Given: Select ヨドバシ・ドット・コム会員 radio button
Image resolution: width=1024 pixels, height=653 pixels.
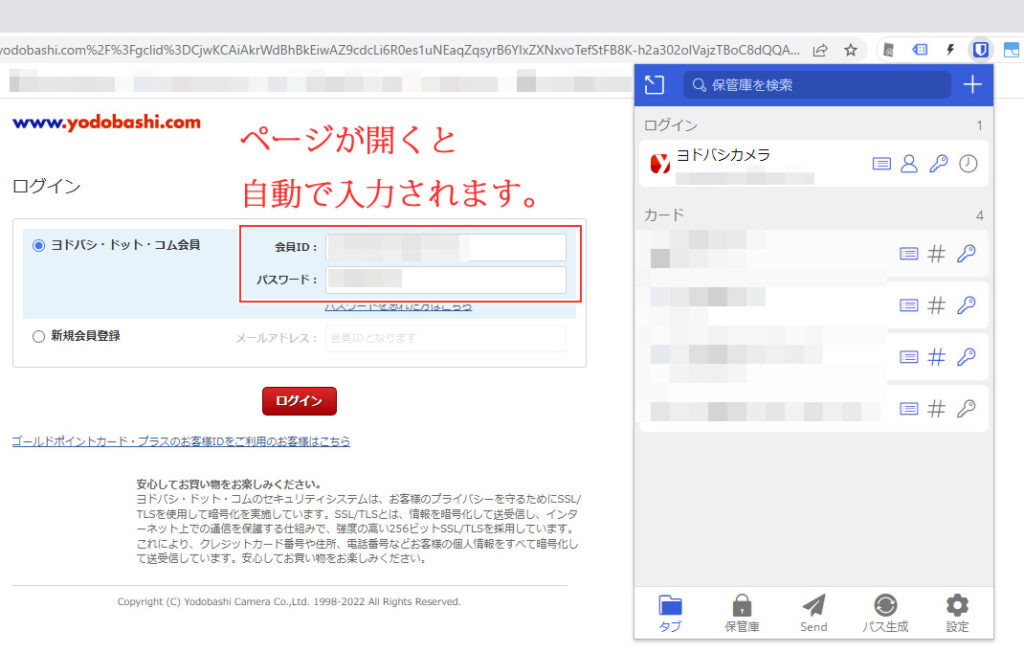Looking at the screenshot, I should click(39, 246).
